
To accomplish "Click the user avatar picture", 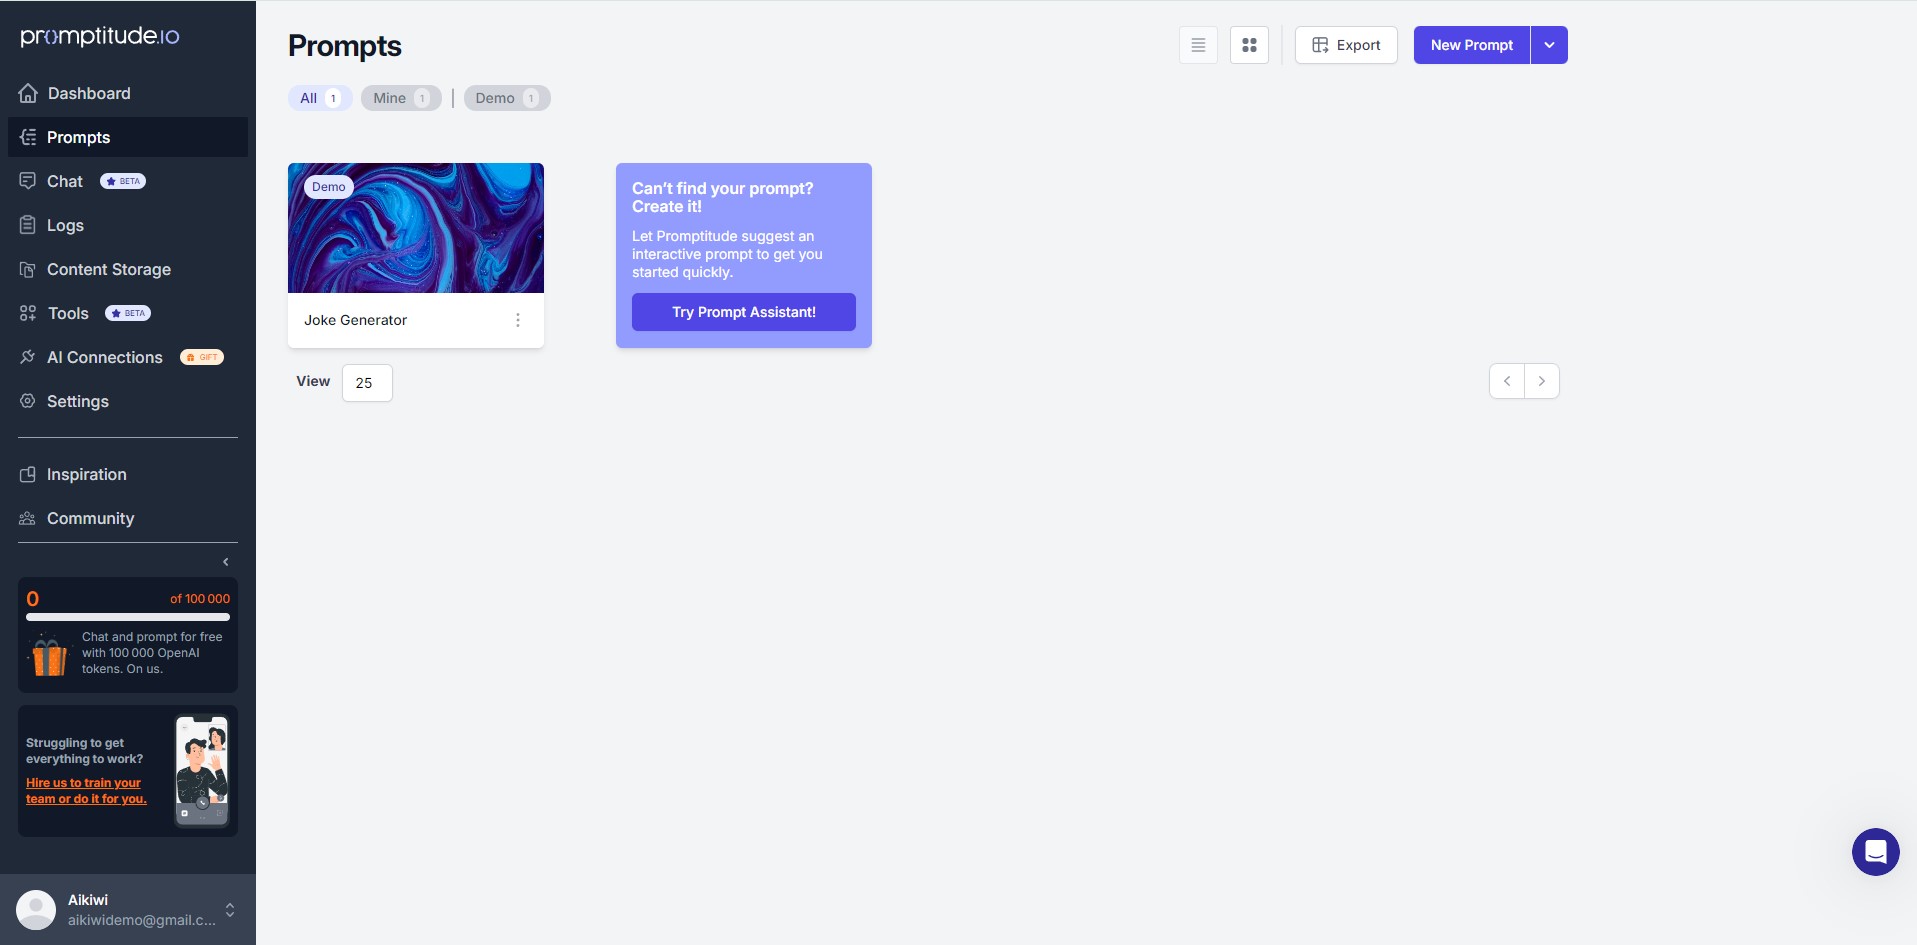I will tap(36, 910).
